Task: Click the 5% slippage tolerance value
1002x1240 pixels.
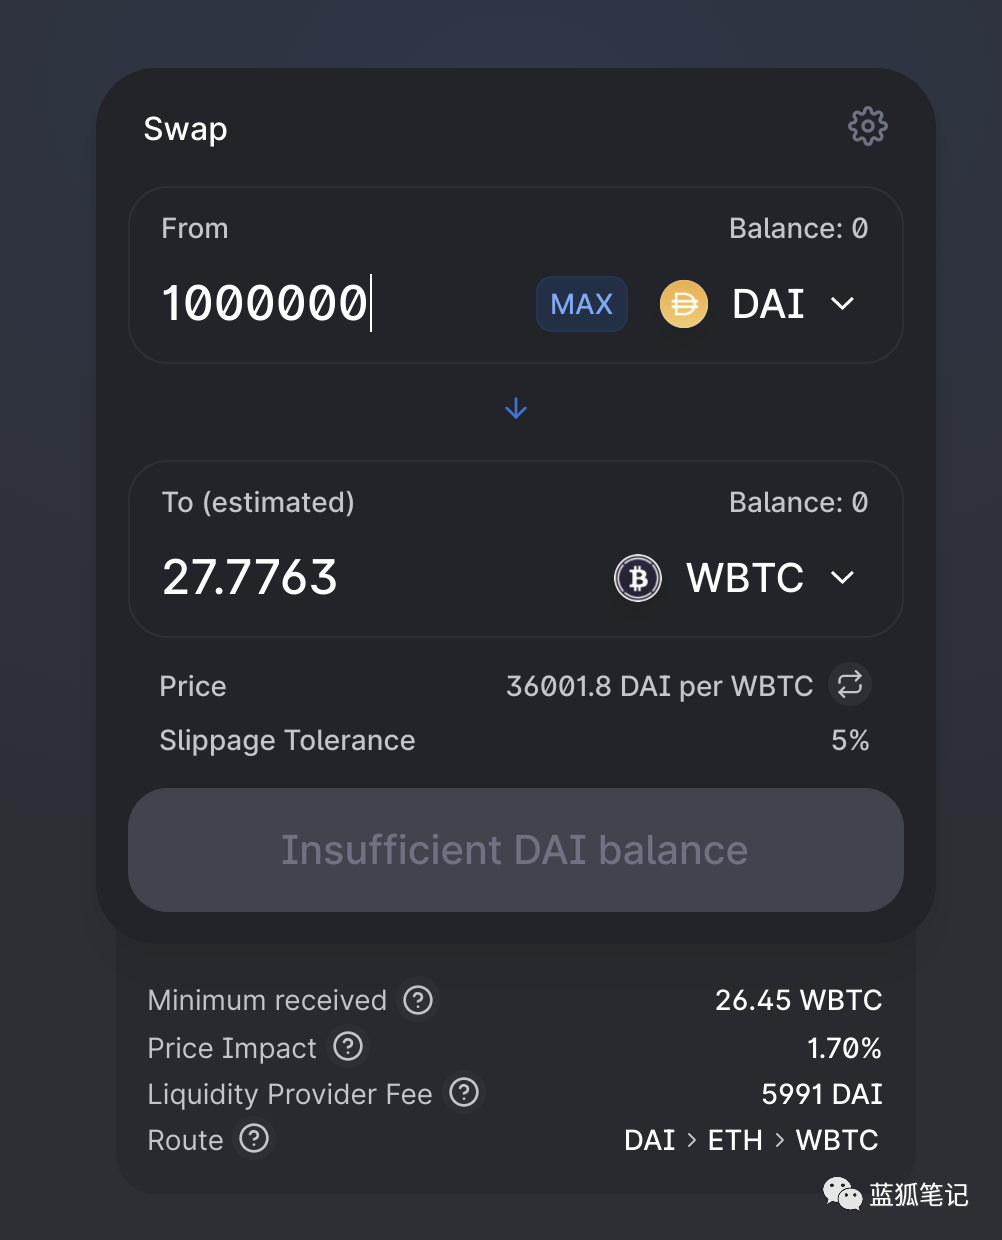Action: click(x=850, y=740)
